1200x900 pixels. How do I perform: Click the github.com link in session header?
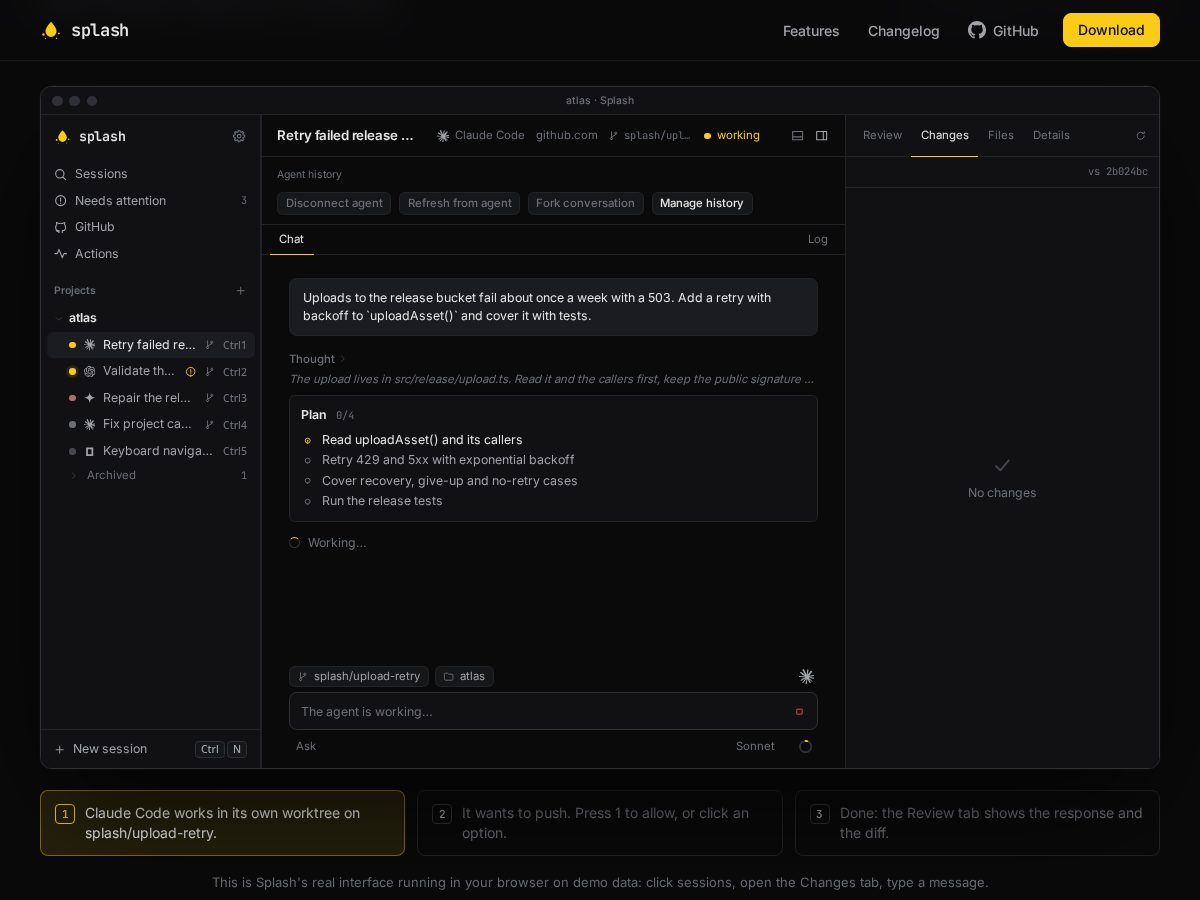click(567, 136)
